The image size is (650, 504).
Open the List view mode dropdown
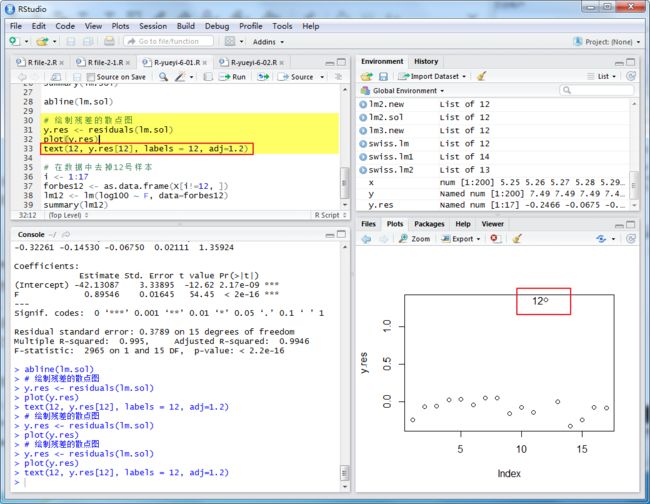click(x=602, y=76)
